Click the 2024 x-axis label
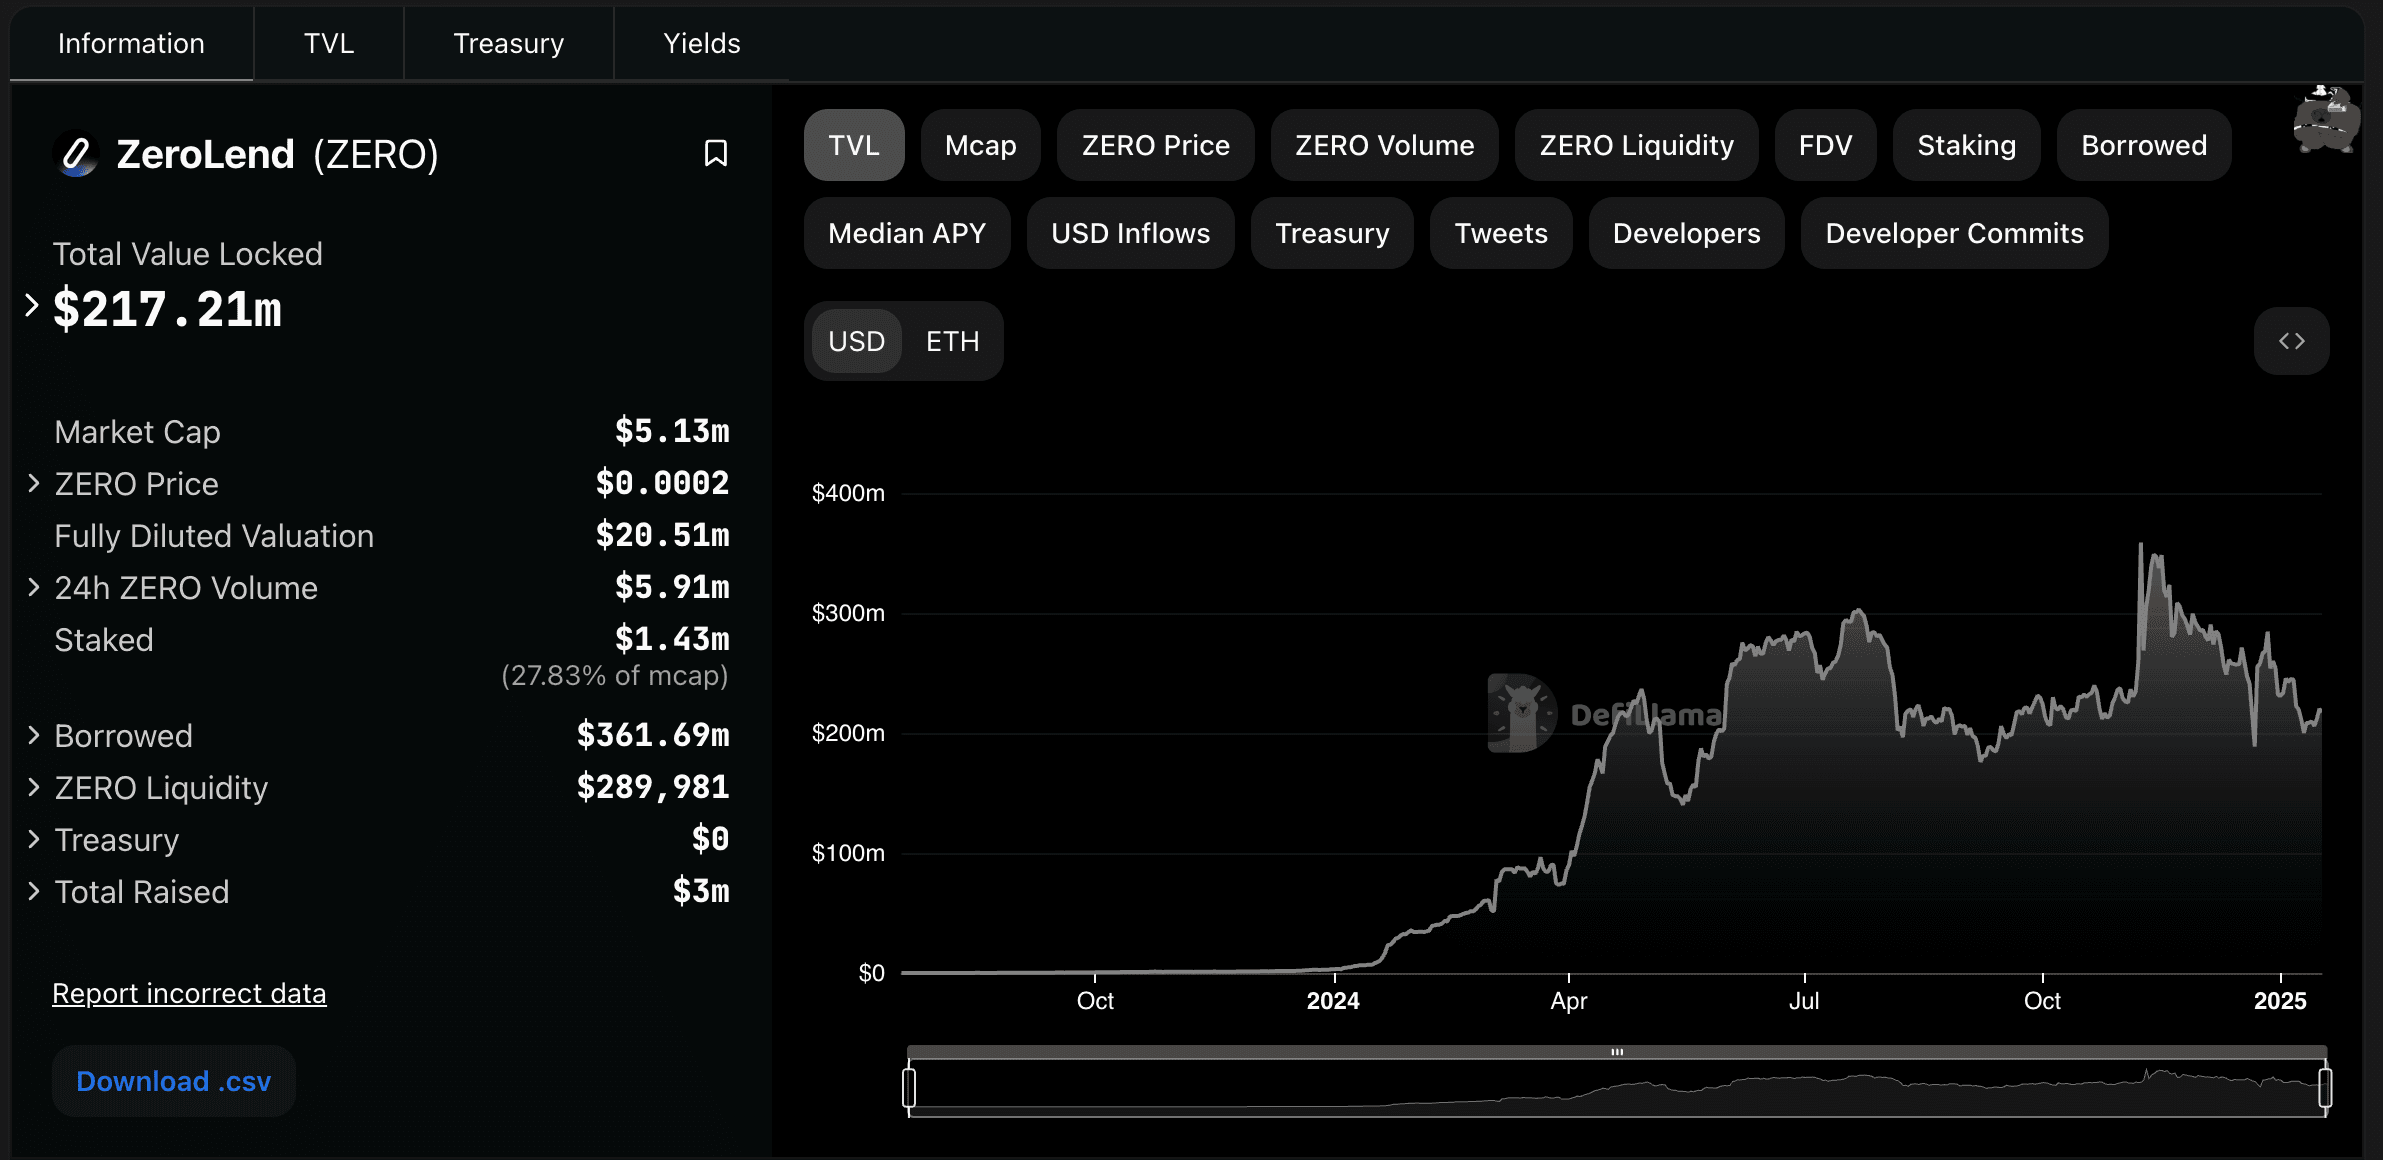Image resolution: width=2383 pixels, height=1160 pixels. 1333,1001
